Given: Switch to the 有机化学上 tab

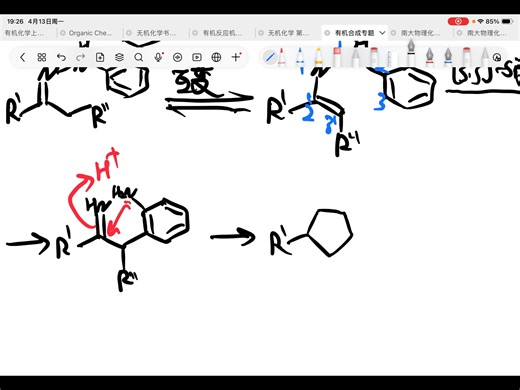Looking at the screenshot, I should click(24, 33).
